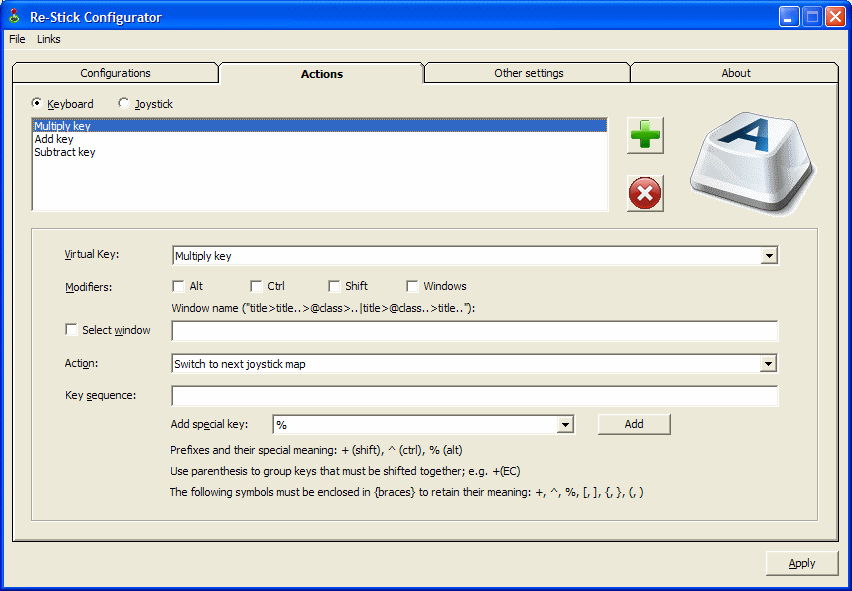Open the Links menu

(x=49, y=39)
